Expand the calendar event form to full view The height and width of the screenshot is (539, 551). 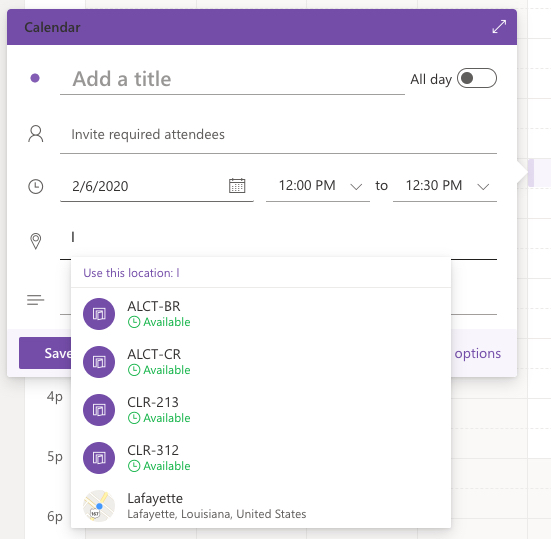point(499,27)
